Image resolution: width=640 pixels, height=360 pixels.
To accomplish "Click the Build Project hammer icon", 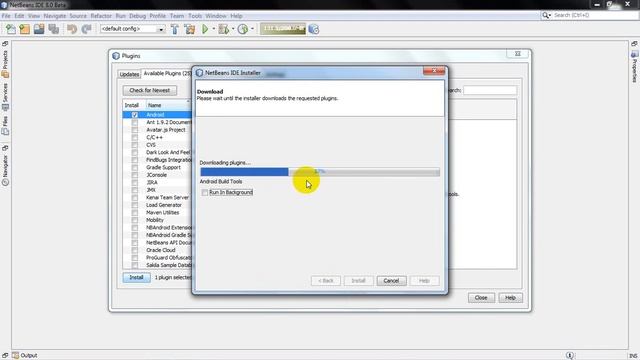I will point(175,29).
